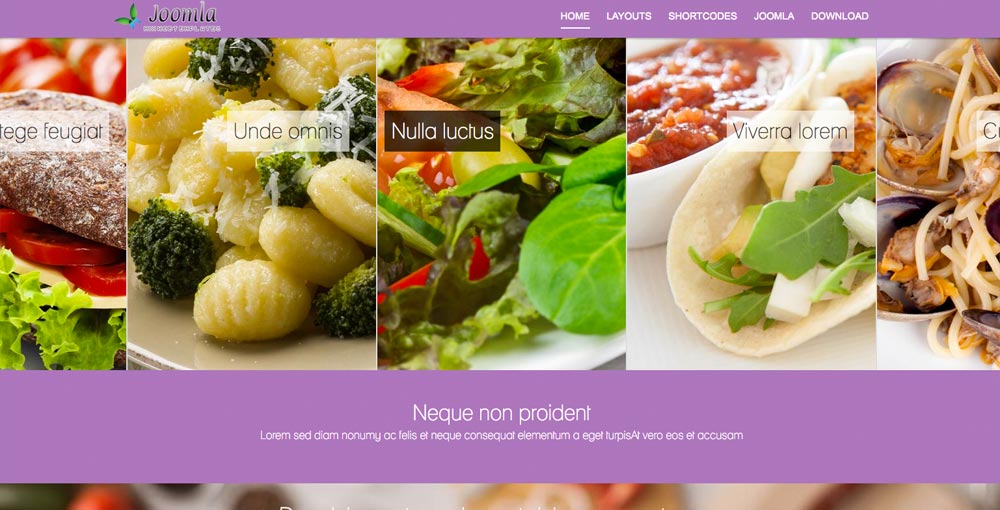Image resolution: width=1000 pixels, height=510 pixels.
Task: Click the 'Unde omnis' slide caption
Action: tap(288, 131)
